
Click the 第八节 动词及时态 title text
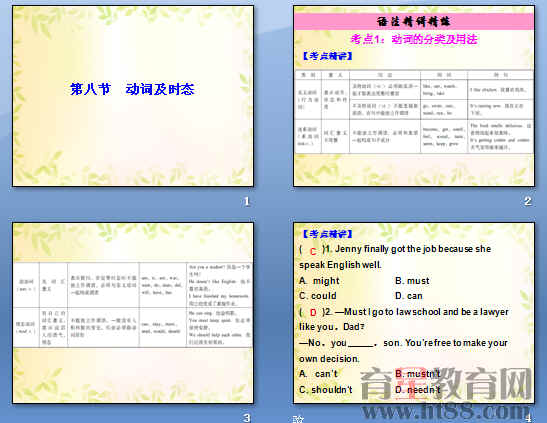[x=132, y=89]
